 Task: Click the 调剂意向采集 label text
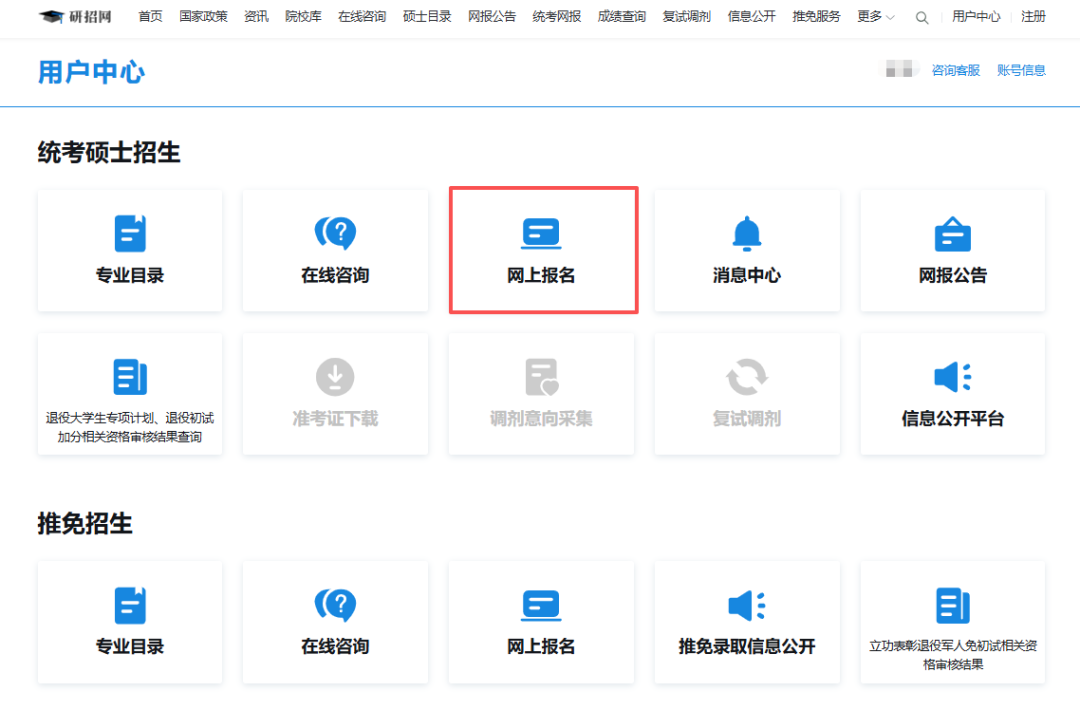[541, 419]
